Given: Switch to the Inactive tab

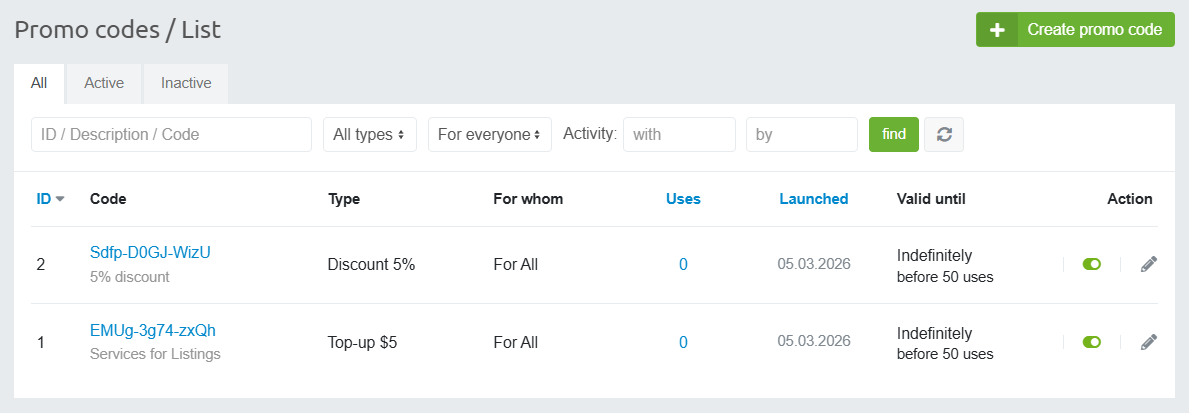Looking at the screenshot, I should pos(186,83).
